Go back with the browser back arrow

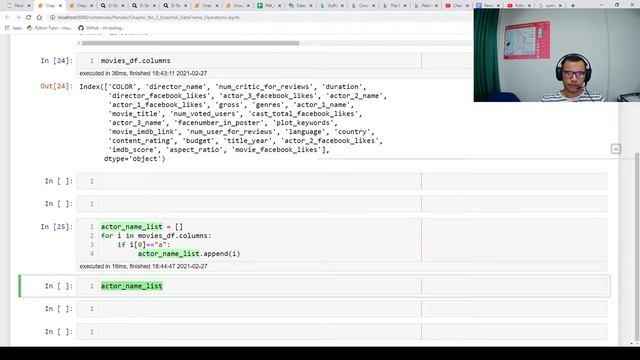click(x=7, y=18)
